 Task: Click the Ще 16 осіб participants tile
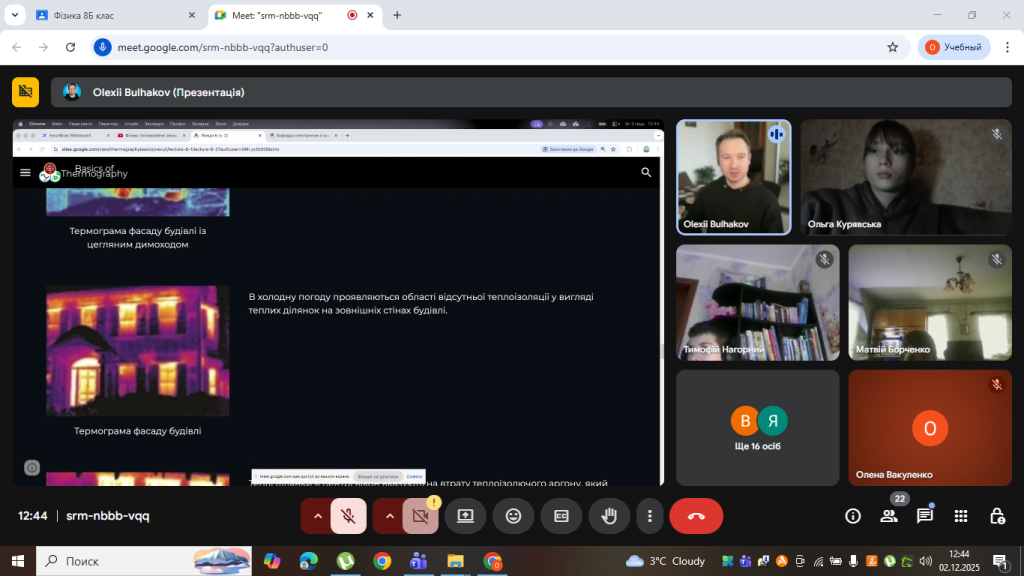click(x=757, y=428)
